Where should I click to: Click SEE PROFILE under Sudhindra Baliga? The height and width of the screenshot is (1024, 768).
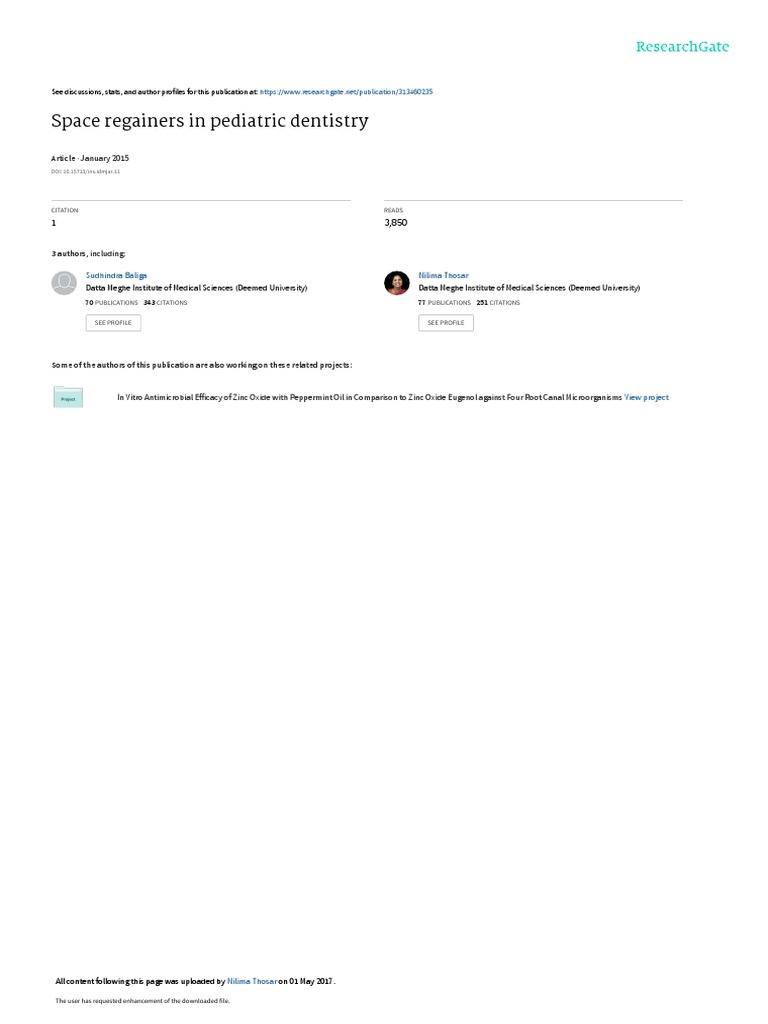coord(113,323)
